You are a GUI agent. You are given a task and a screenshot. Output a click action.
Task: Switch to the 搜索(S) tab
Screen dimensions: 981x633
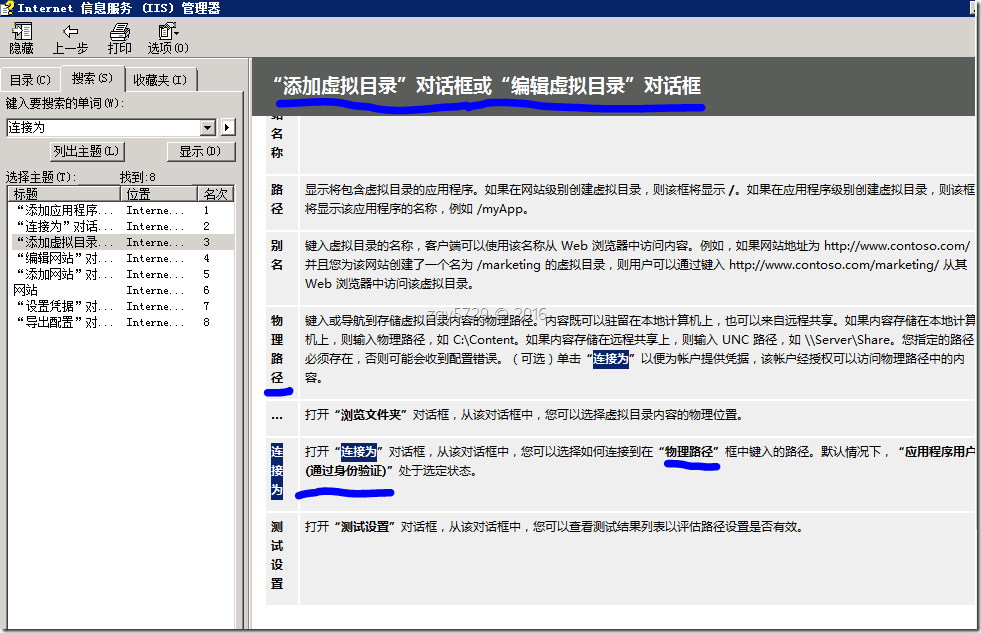click(x=92, y=78)
